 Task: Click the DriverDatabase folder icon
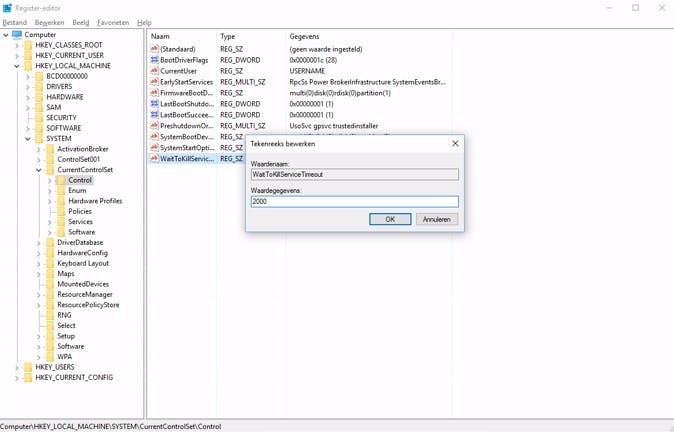(50, 242)
